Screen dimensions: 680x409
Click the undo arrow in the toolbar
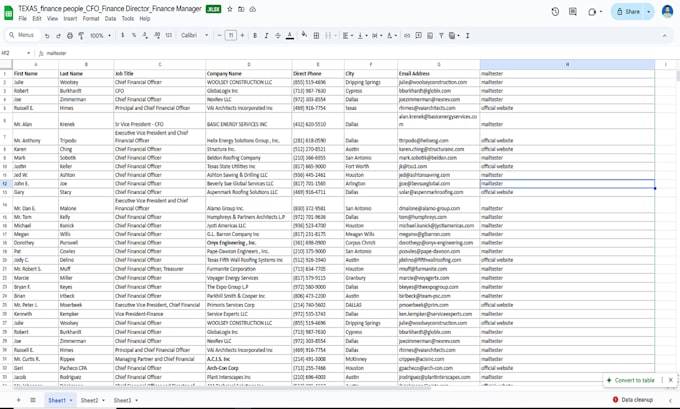47,36
